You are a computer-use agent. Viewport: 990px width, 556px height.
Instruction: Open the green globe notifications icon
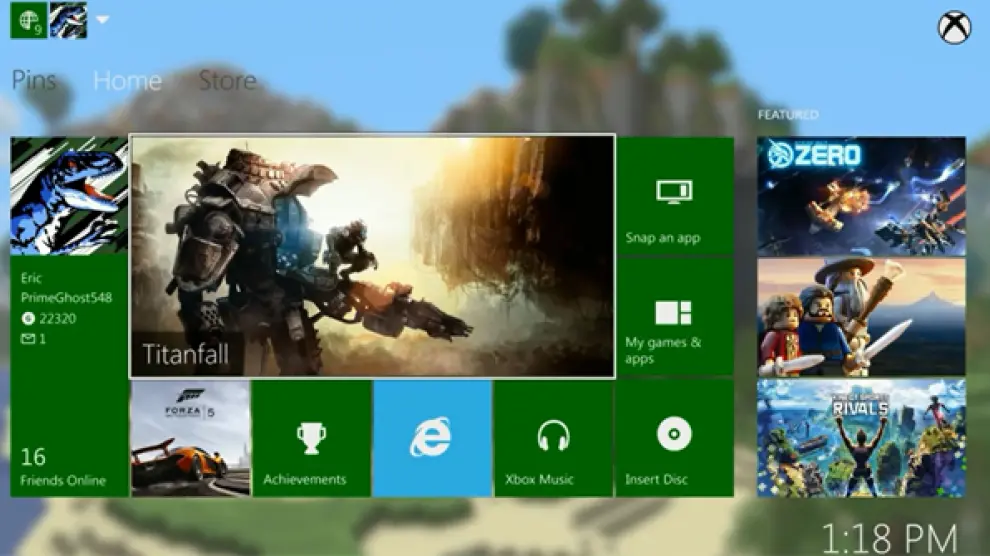(x=28, y=21)
